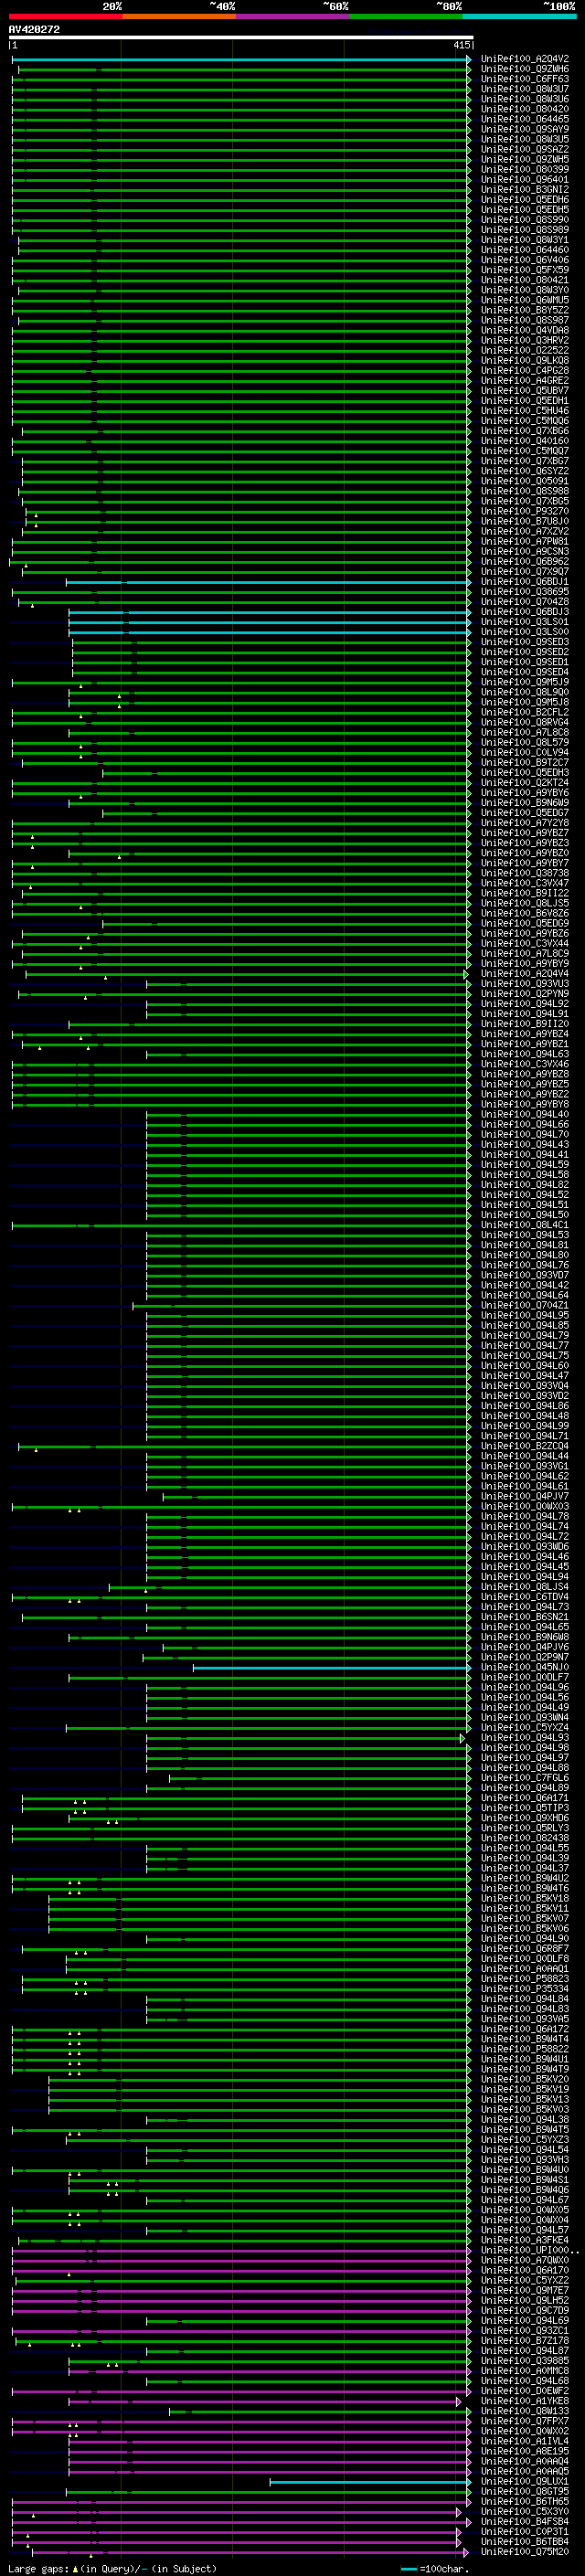The width and height of the screenshot is (585, 2576).
Task: Select hit label UniRef100_Q9SED4
Action: (525, 672)
